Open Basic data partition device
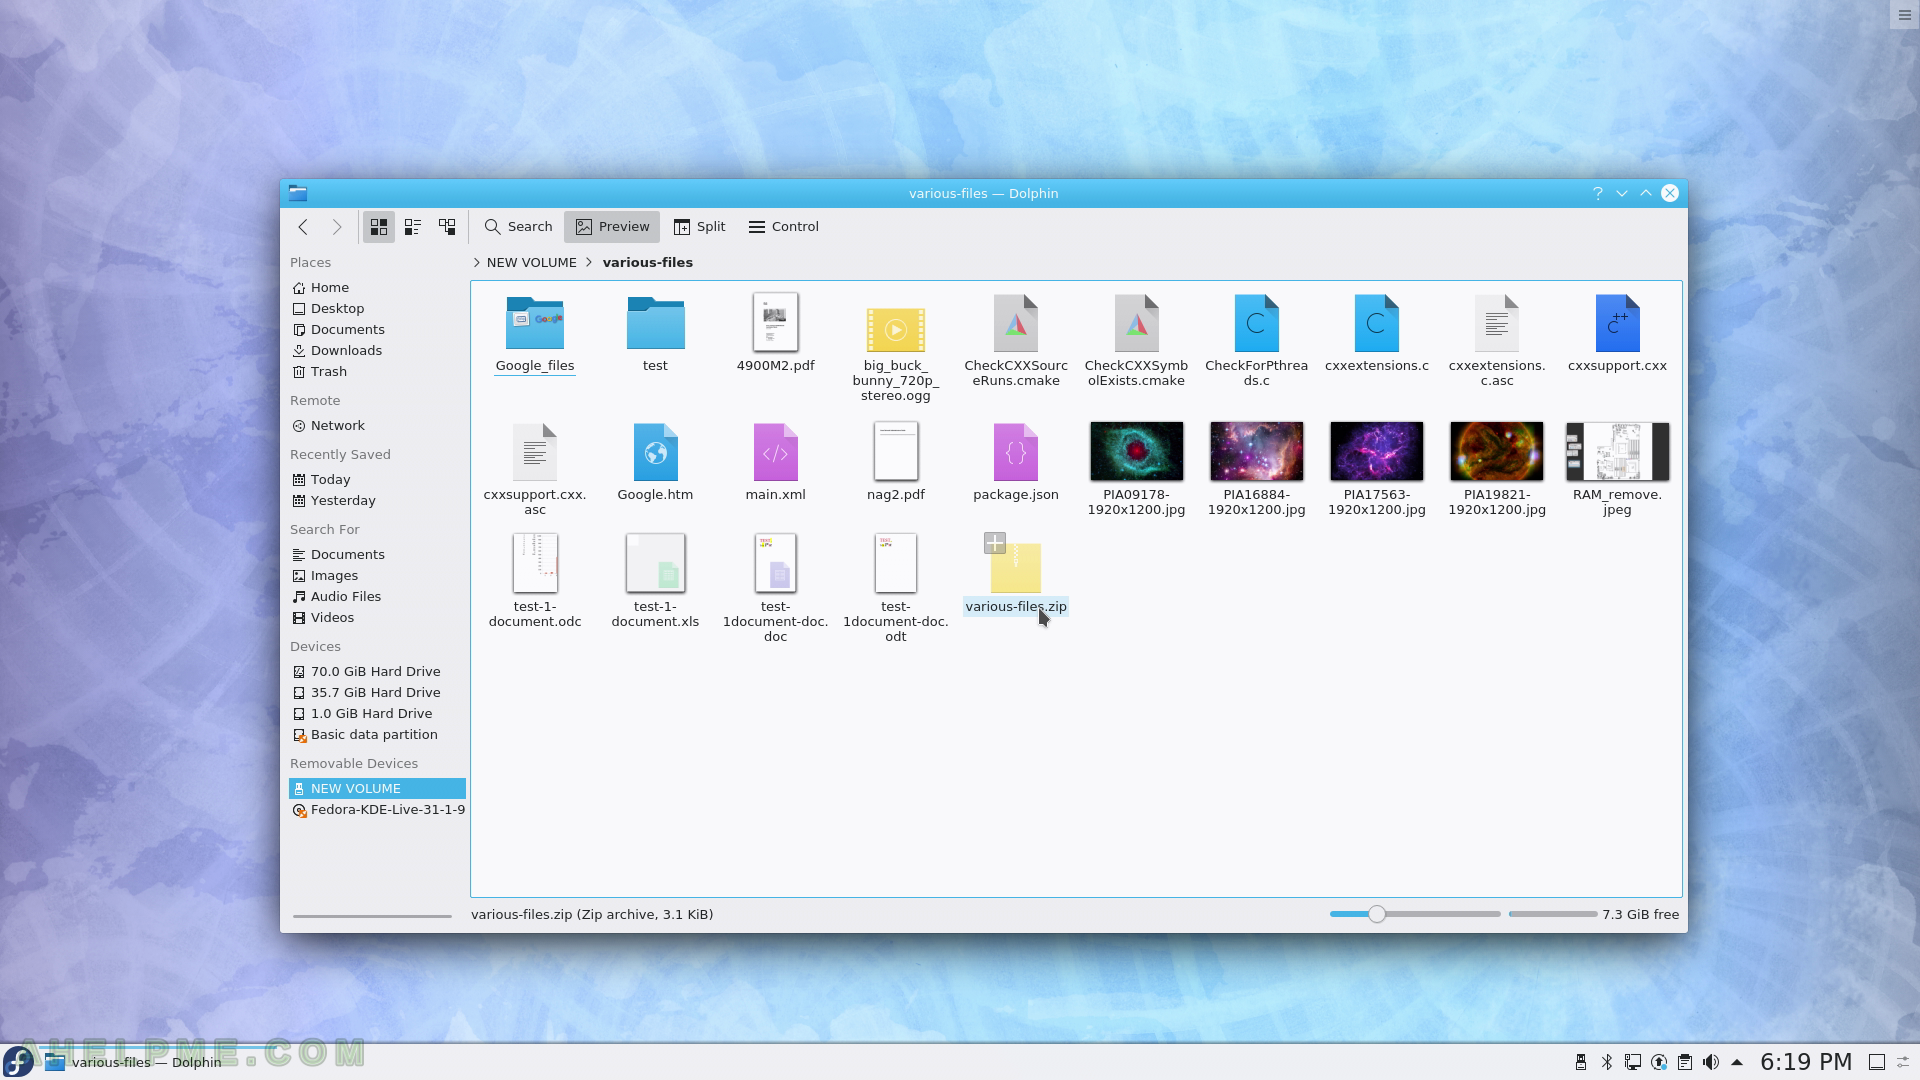1920x1080 pixels. [x=378, y=735]
